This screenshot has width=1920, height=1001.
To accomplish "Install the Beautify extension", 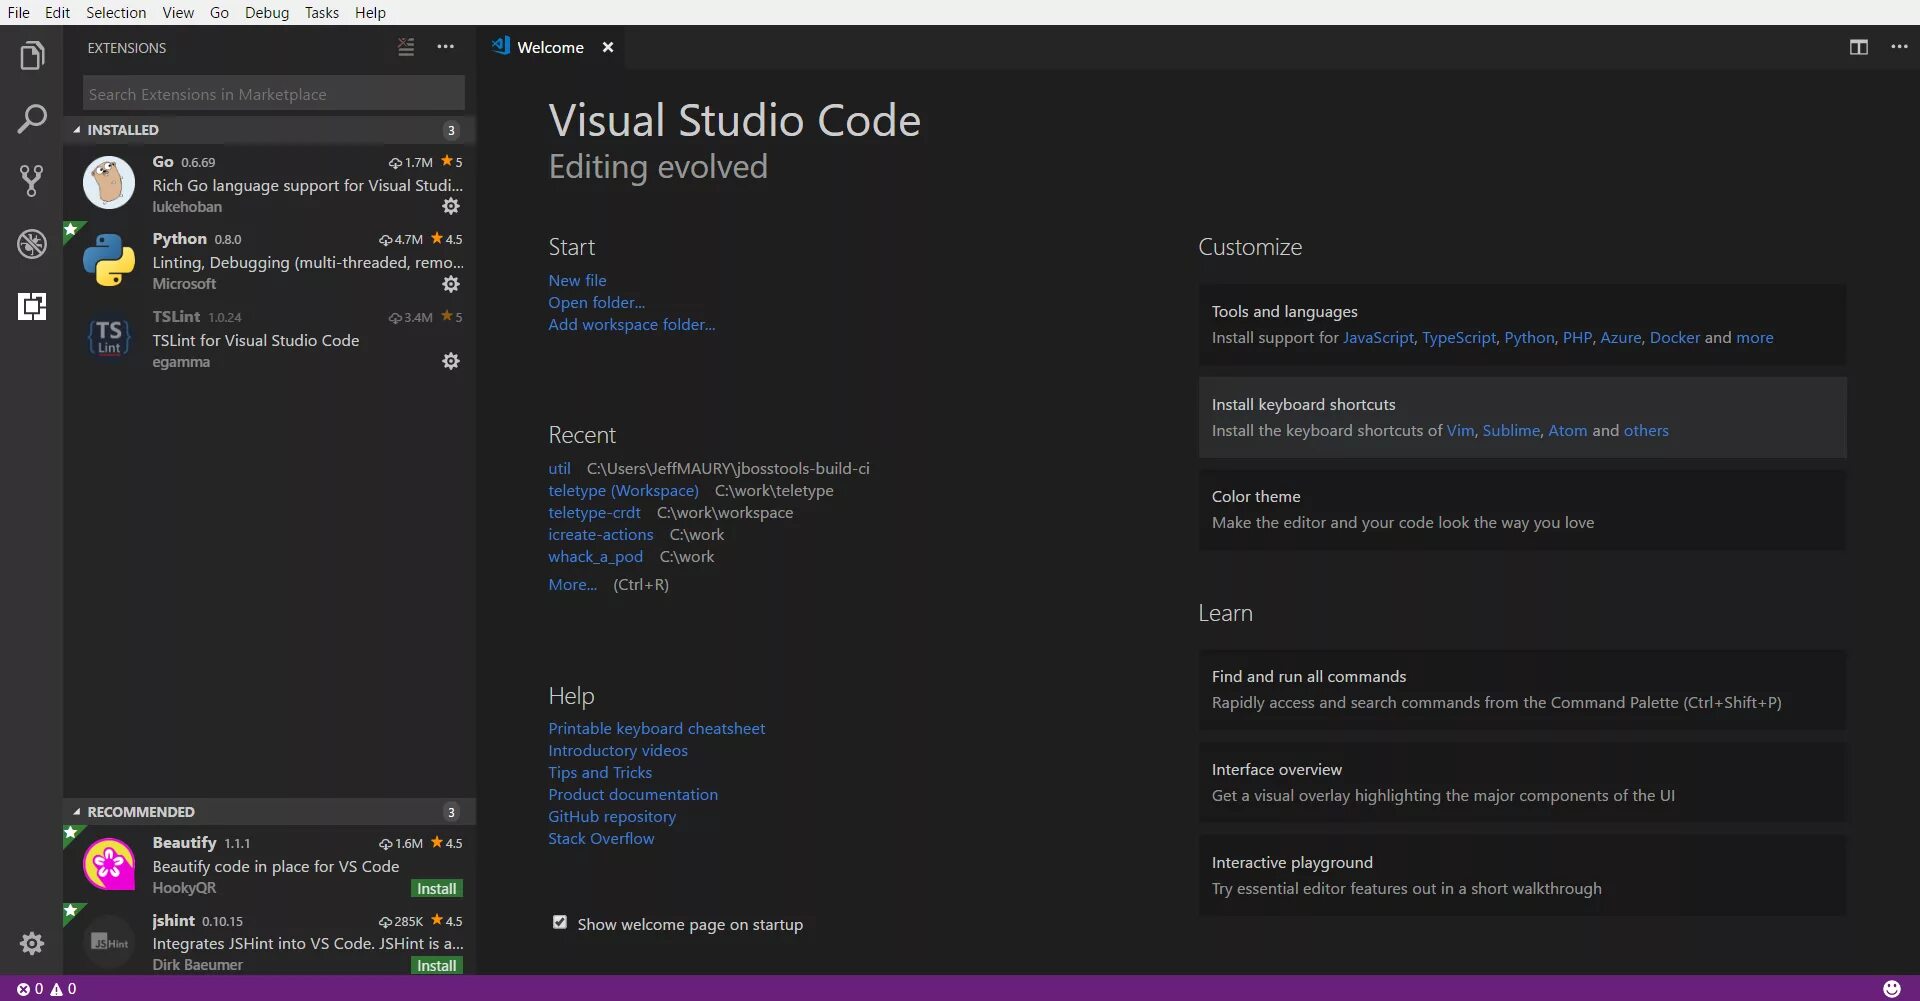I will click(436, 888).
